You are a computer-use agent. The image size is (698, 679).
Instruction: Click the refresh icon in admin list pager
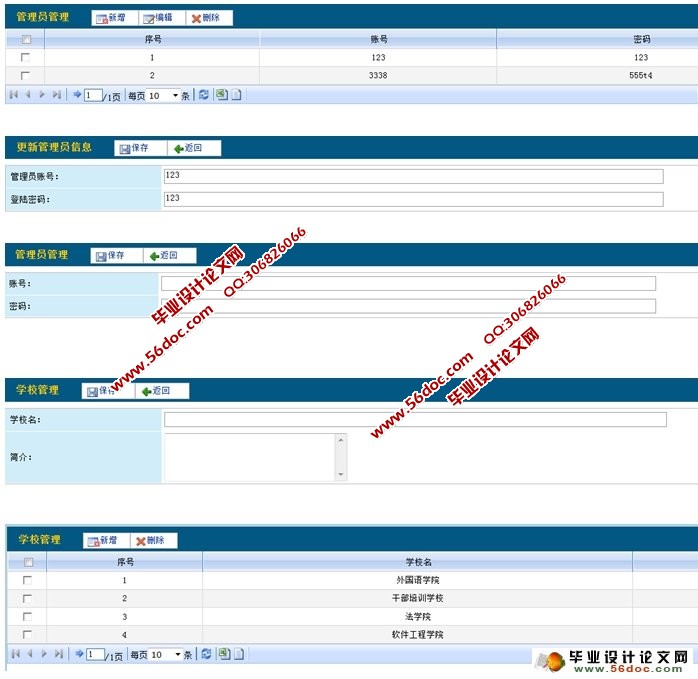tap(204, 95)
